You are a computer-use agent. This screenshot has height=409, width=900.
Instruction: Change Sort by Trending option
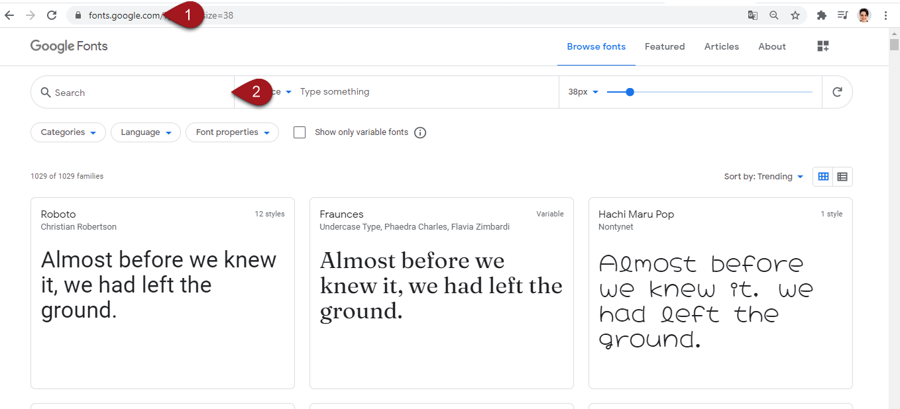point(764,177)
